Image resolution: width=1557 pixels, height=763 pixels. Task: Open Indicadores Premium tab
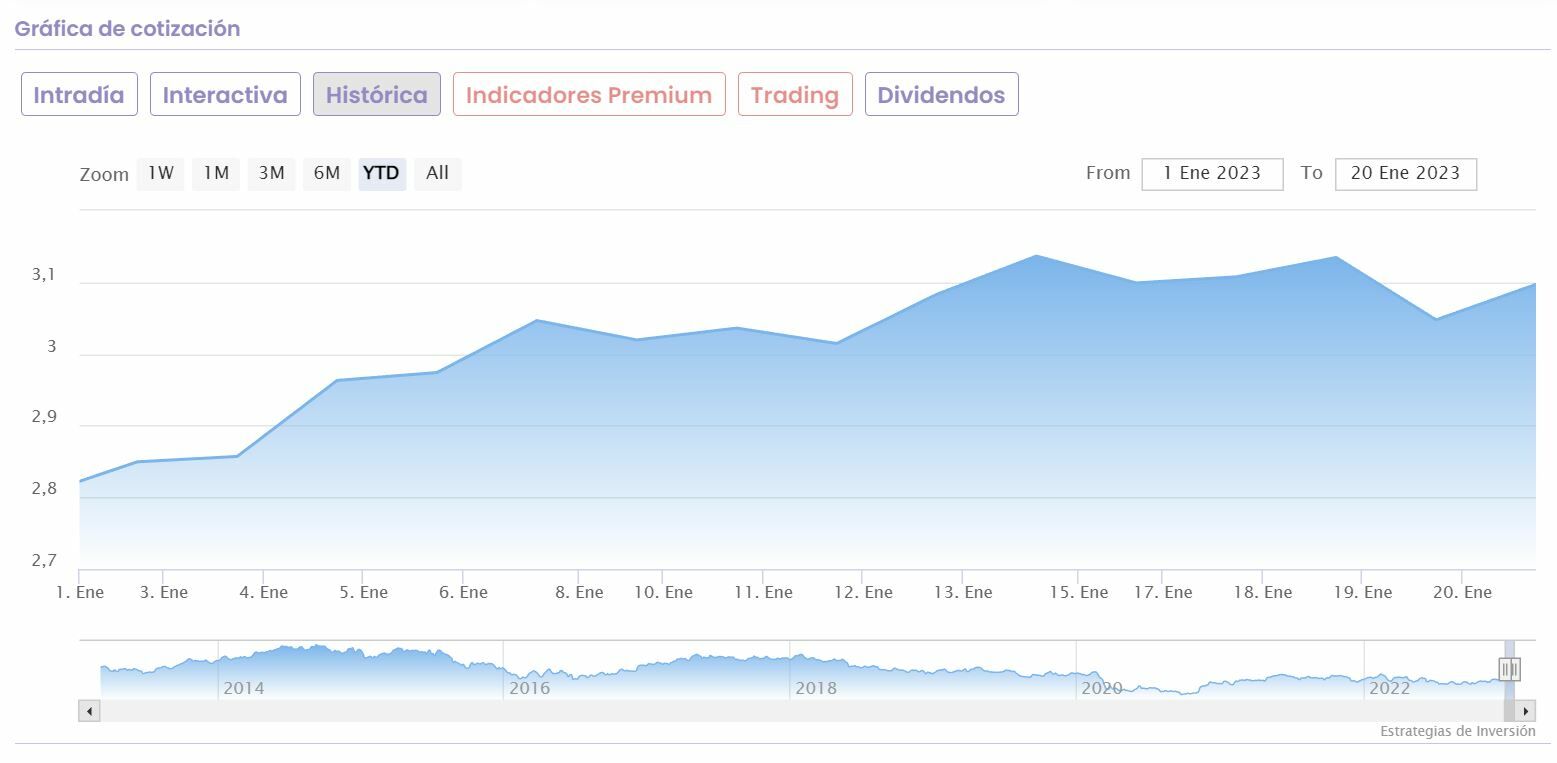[x=589, y=95]
